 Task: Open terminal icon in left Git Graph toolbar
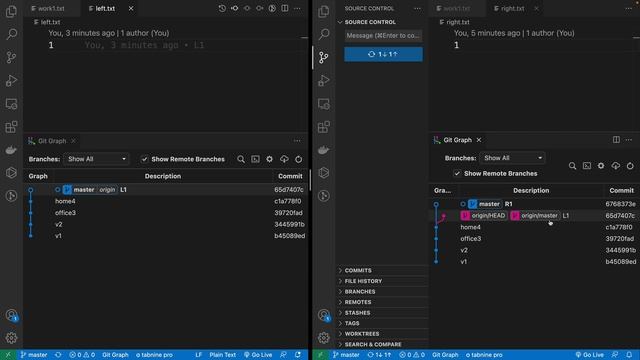tap(256, 159)
